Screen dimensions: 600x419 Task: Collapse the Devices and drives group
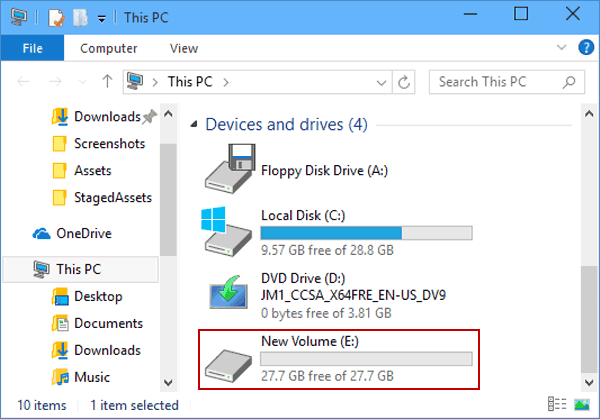pyautogui.click(x=194, y=124)
